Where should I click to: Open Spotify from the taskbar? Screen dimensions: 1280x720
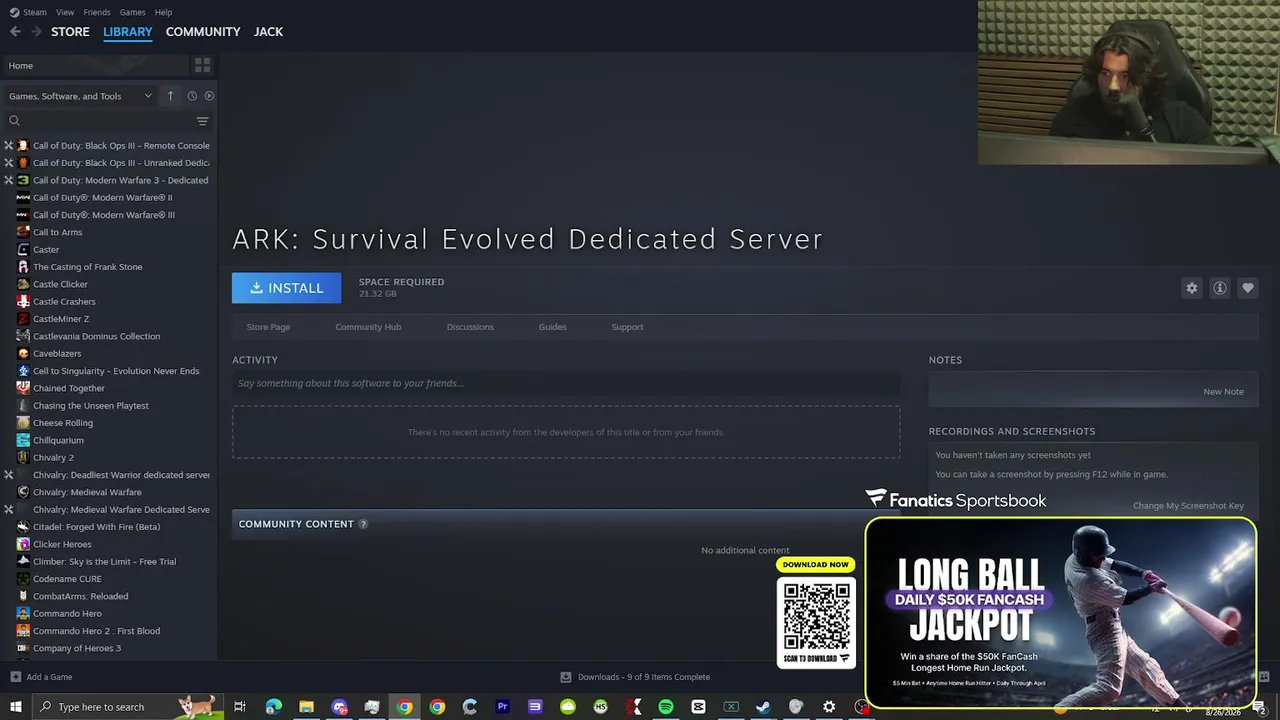click(x=666, y=707)
